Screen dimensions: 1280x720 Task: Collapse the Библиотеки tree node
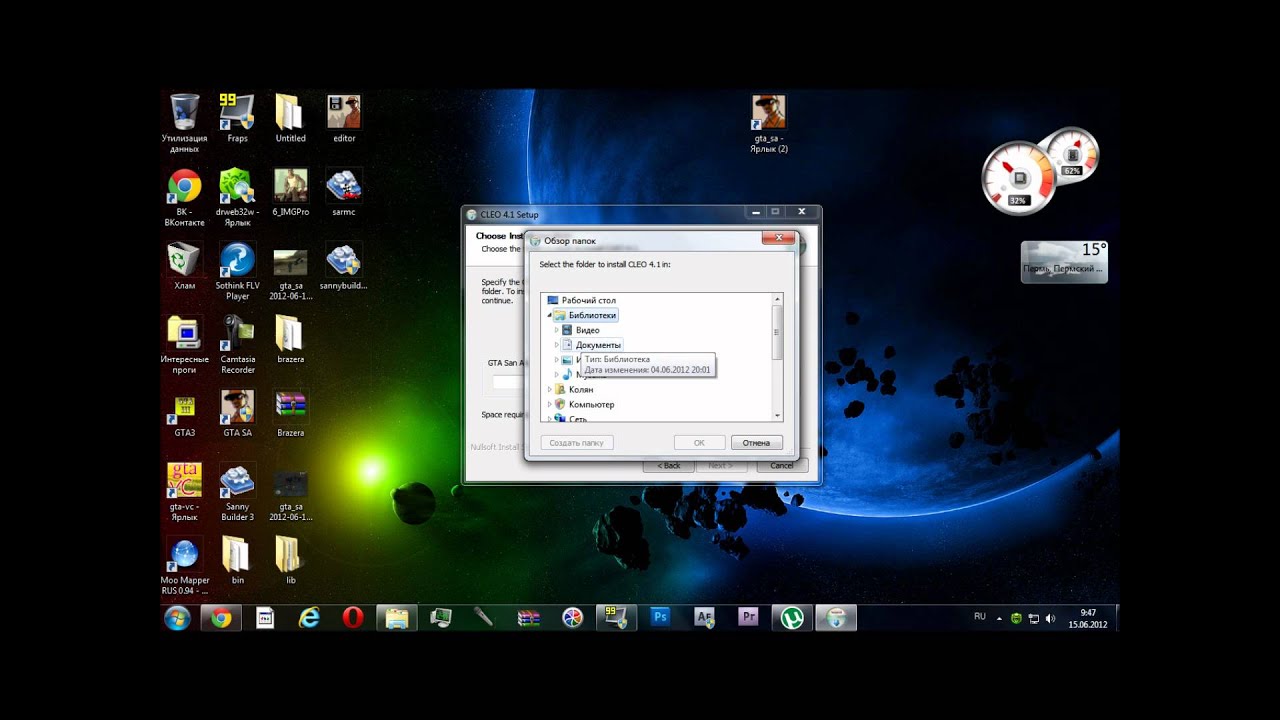coord(549,315)
